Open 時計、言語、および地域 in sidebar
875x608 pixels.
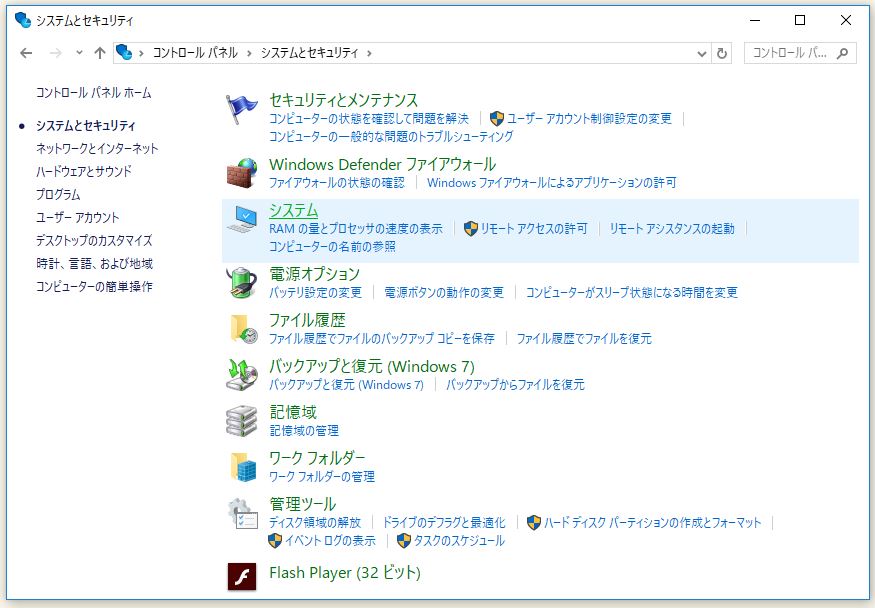point(94,263)
